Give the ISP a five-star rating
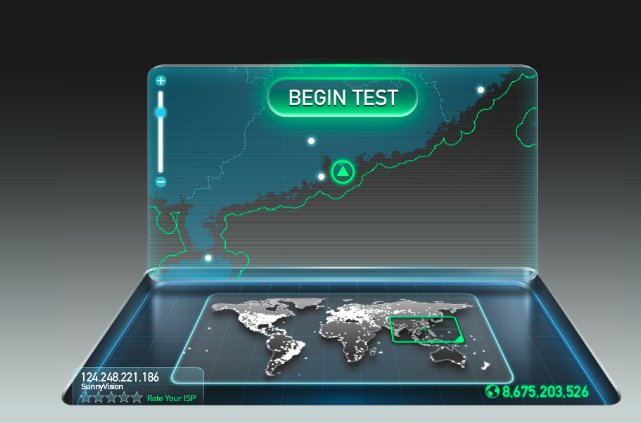641x423 pixels. coord(137,397)
